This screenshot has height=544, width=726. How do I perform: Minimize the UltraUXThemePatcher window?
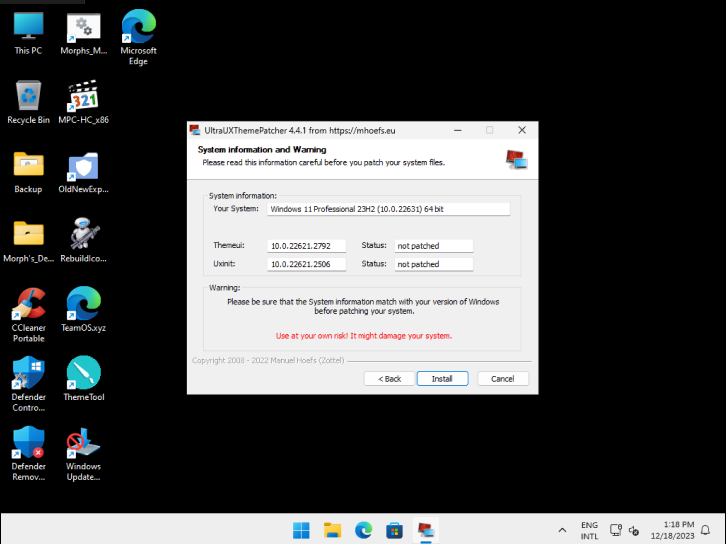coord(457,131)
